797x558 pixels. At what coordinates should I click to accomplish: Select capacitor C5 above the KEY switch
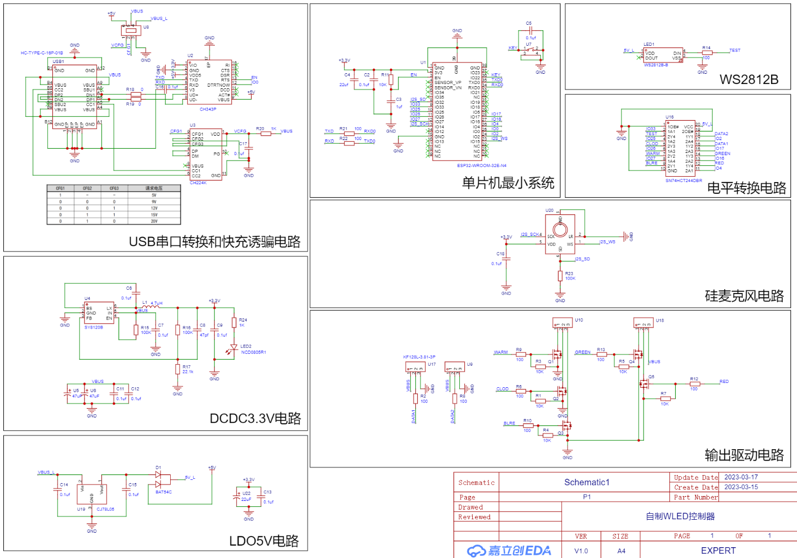tap(529, 31)
